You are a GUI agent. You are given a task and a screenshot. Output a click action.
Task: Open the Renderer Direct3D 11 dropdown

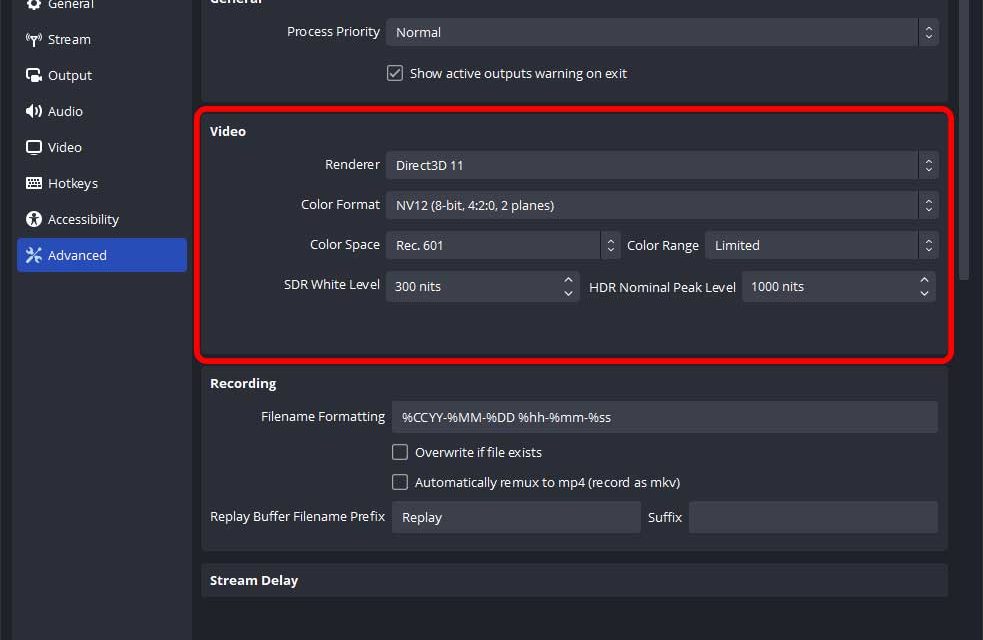tap(662, 165)
